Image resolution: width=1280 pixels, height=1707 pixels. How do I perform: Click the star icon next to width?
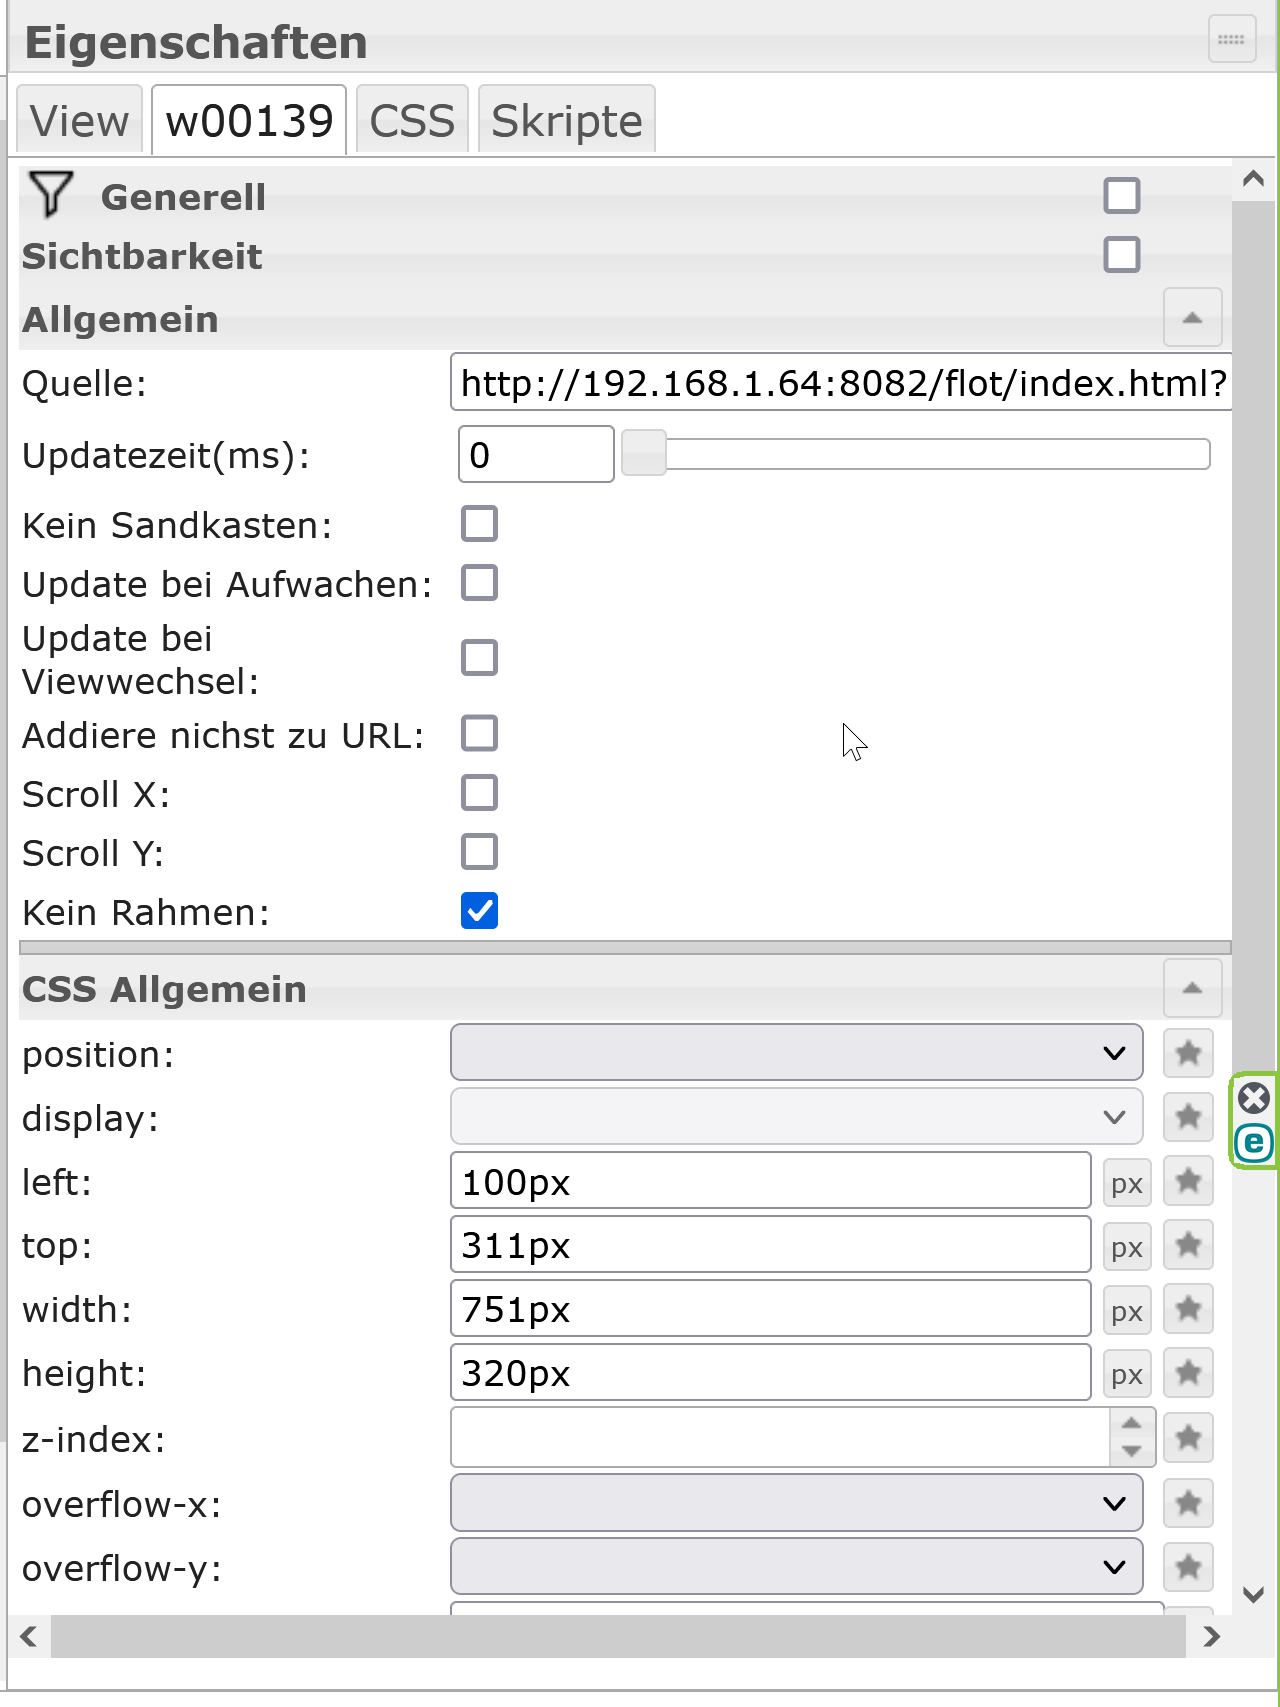tap(1188, 1309)
